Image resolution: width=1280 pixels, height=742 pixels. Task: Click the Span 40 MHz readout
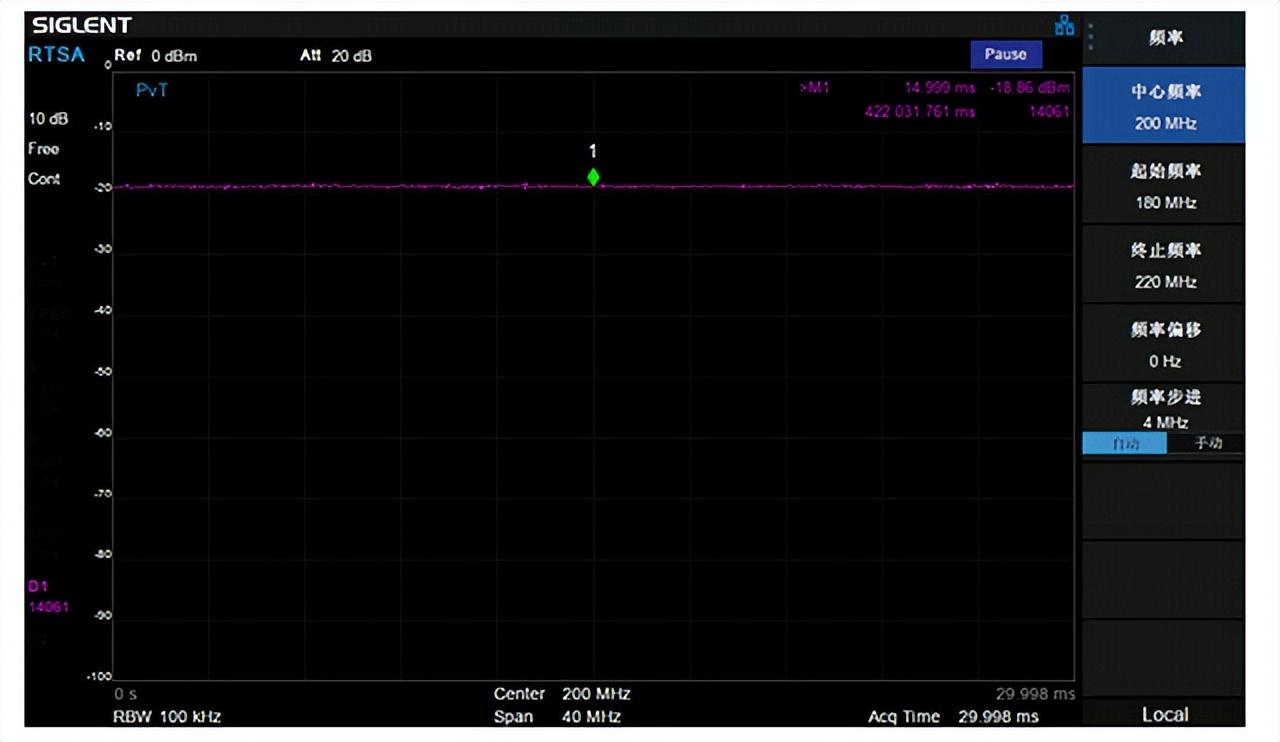[x=557, y=716]
